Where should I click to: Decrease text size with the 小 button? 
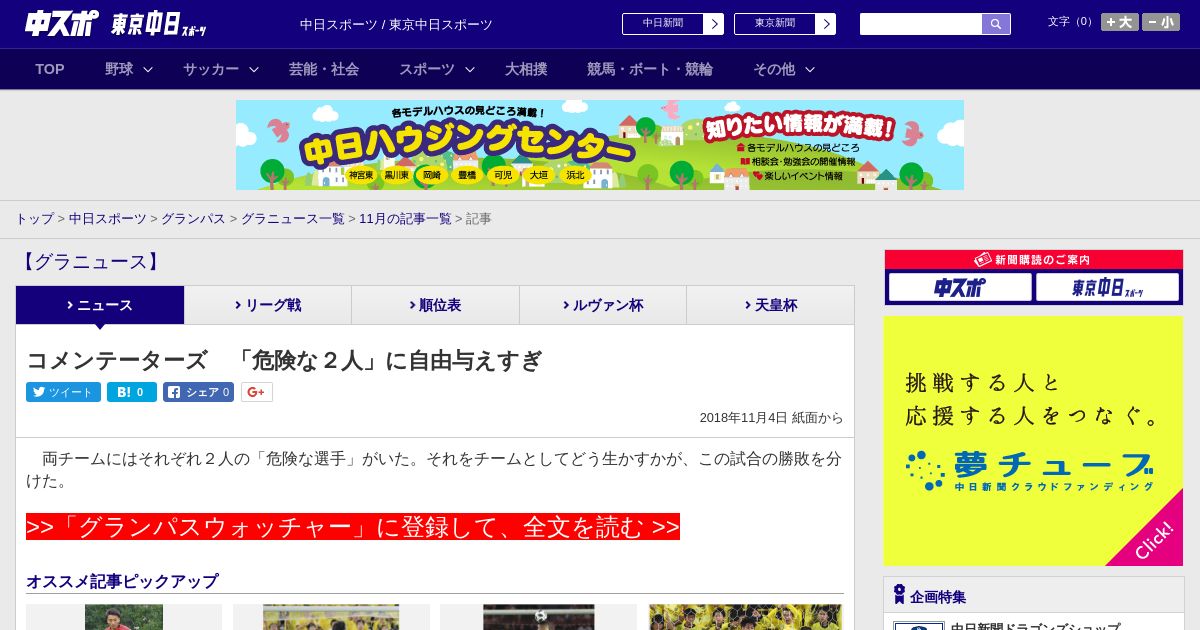tap(1161, 22)
